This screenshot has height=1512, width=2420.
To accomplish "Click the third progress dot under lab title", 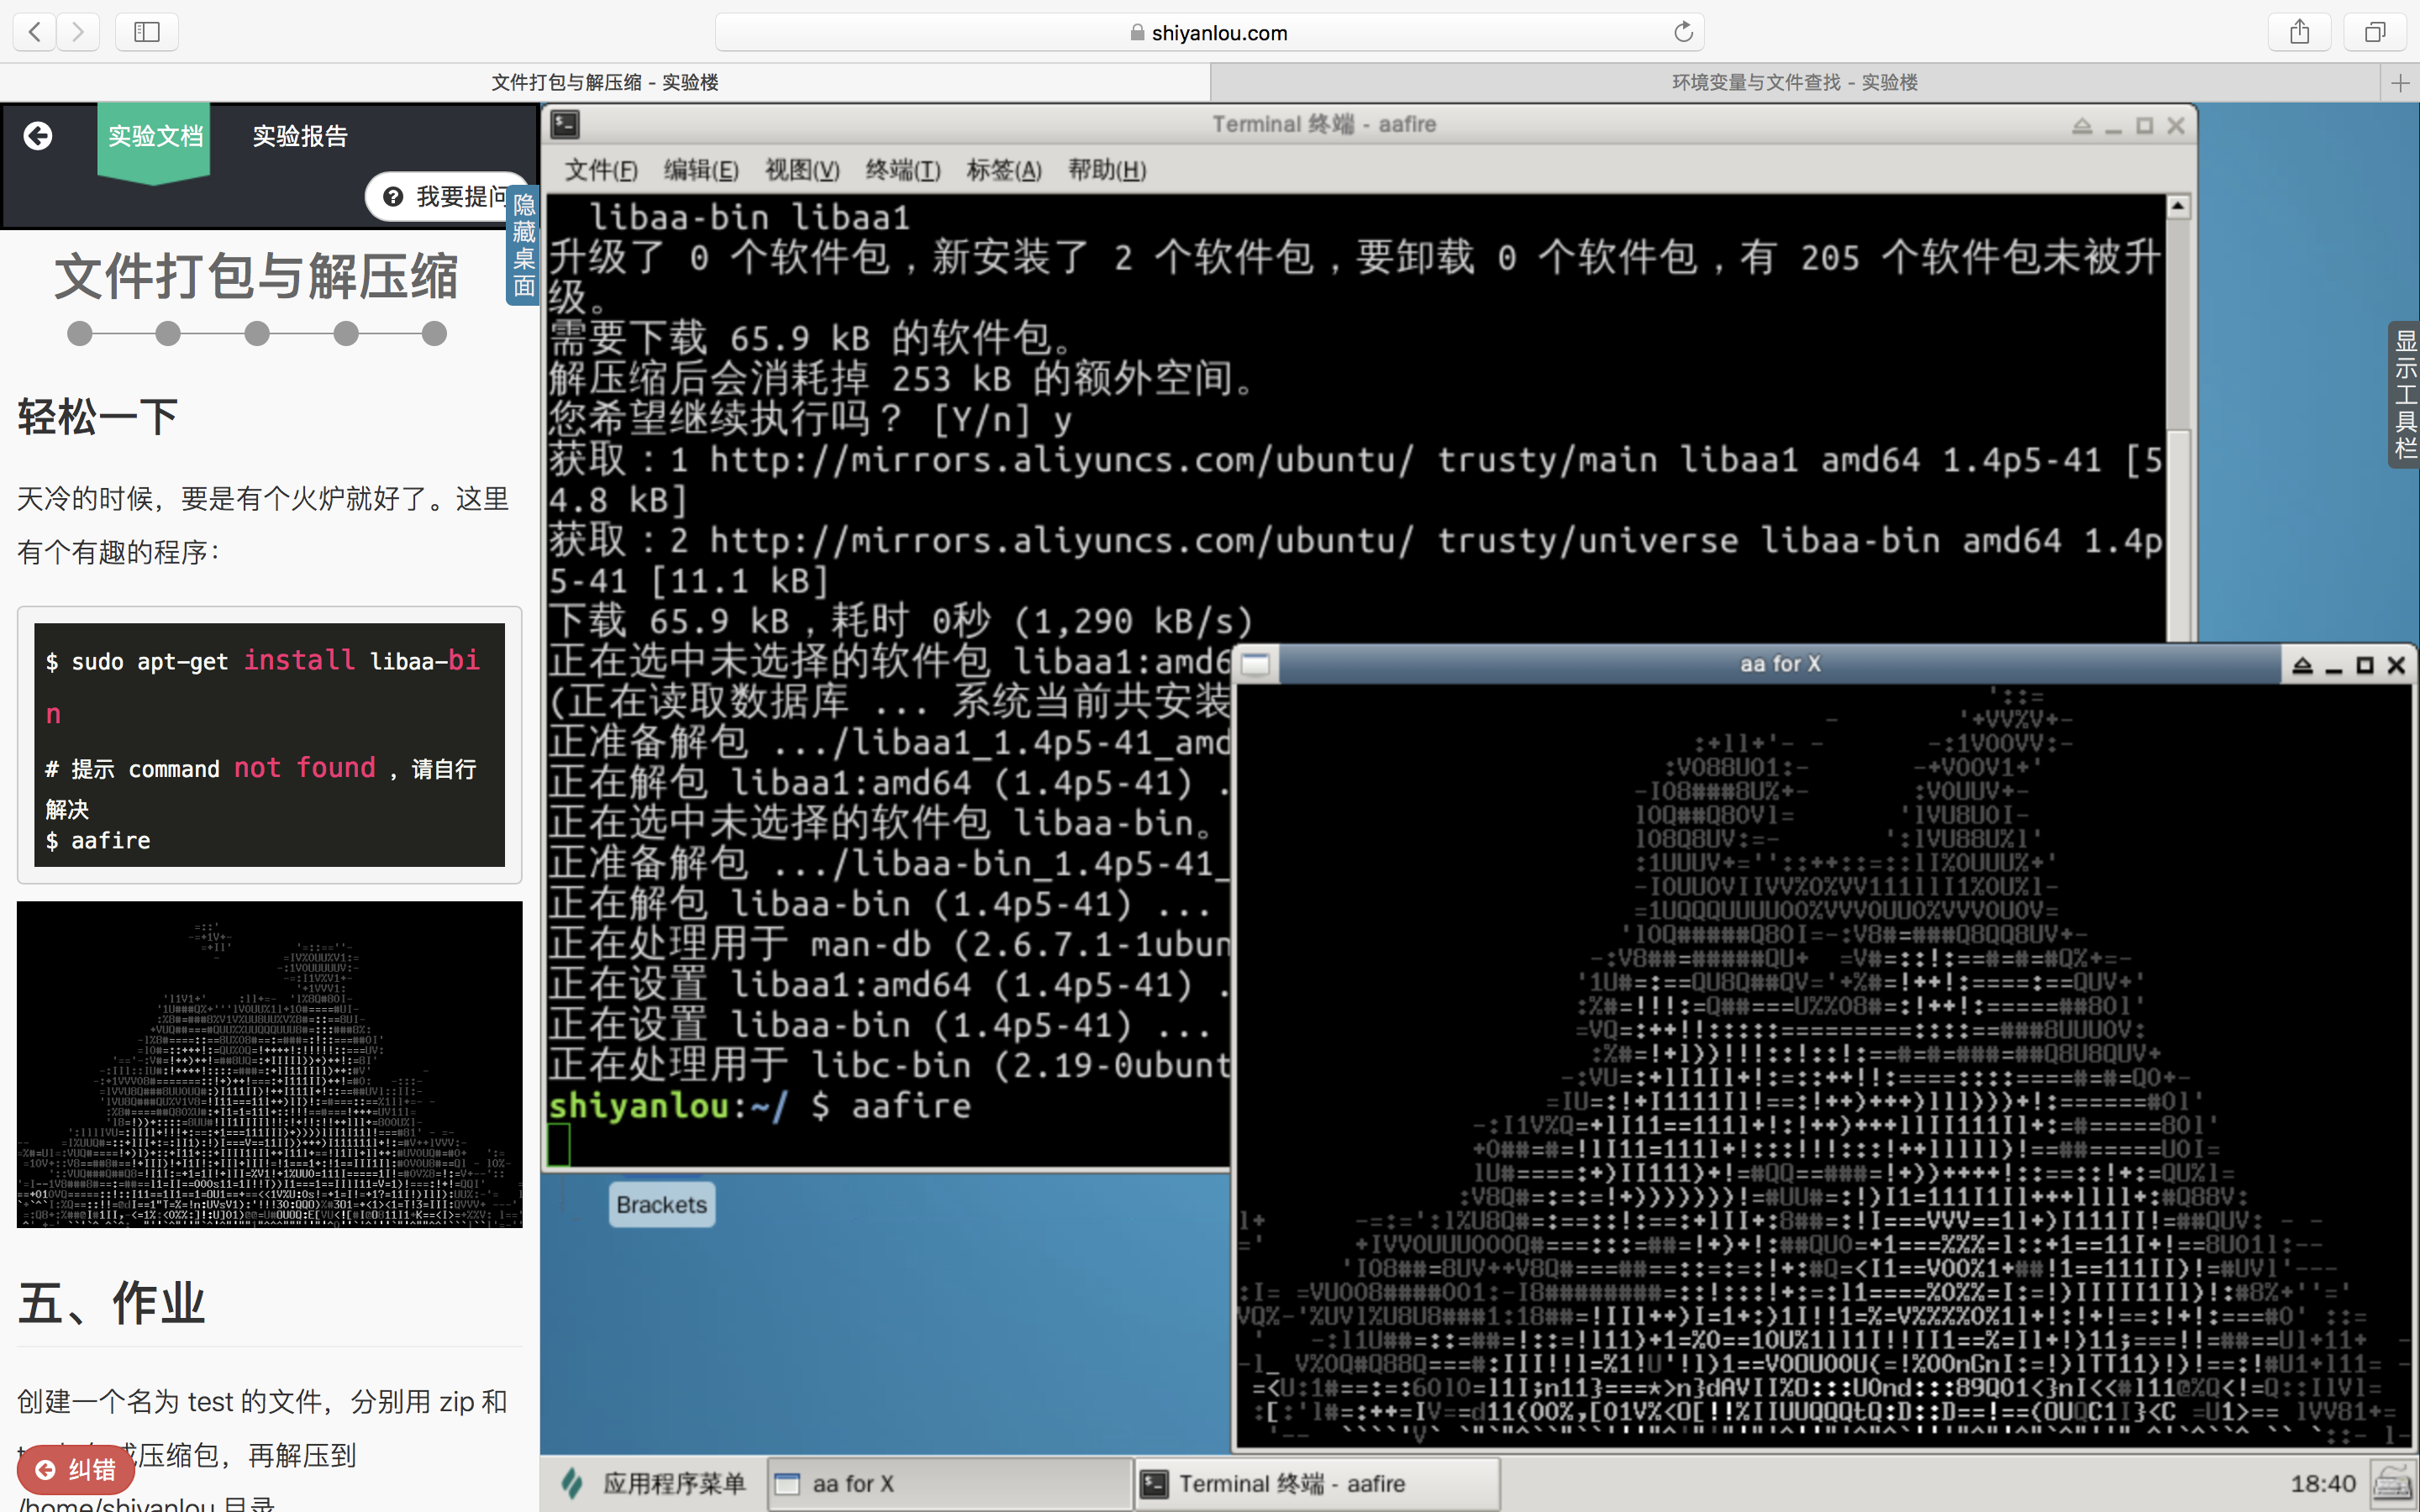I will (x=257, y=334).
